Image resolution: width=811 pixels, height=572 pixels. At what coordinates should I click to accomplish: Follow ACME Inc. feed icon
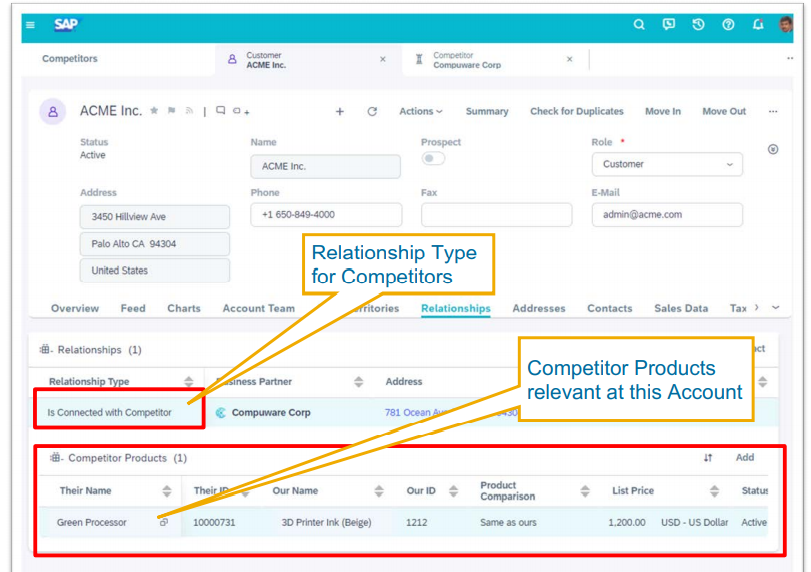[x=189, y=111]
